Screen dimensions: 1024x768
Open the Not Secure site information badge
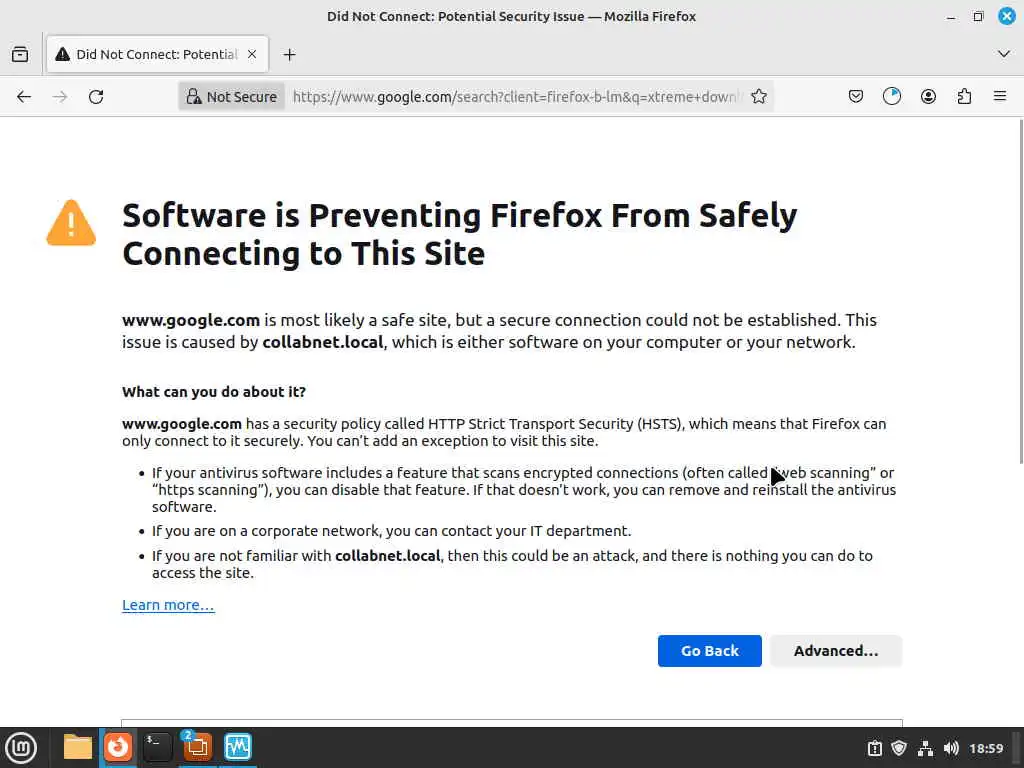(232, 97)
